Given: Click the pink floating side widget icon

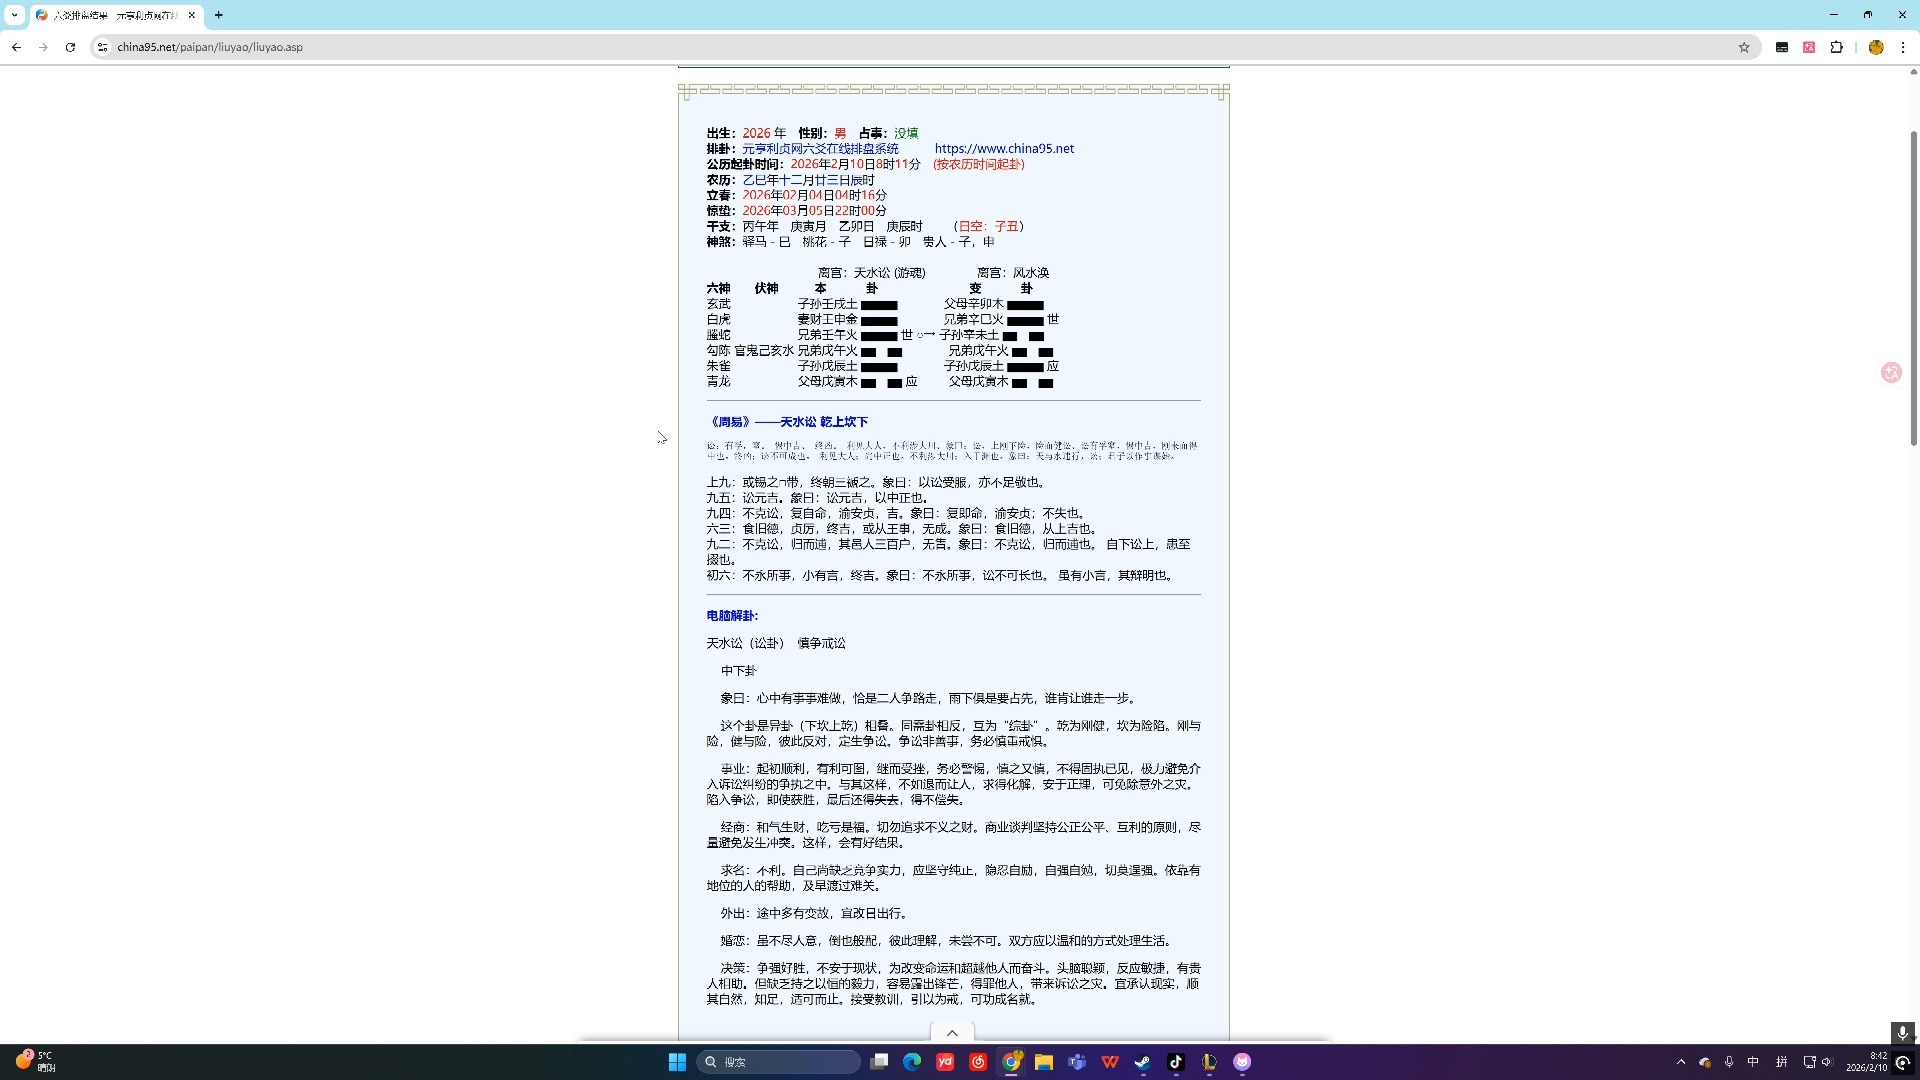Looking at the screenshot, I should tap(1891, 372).
